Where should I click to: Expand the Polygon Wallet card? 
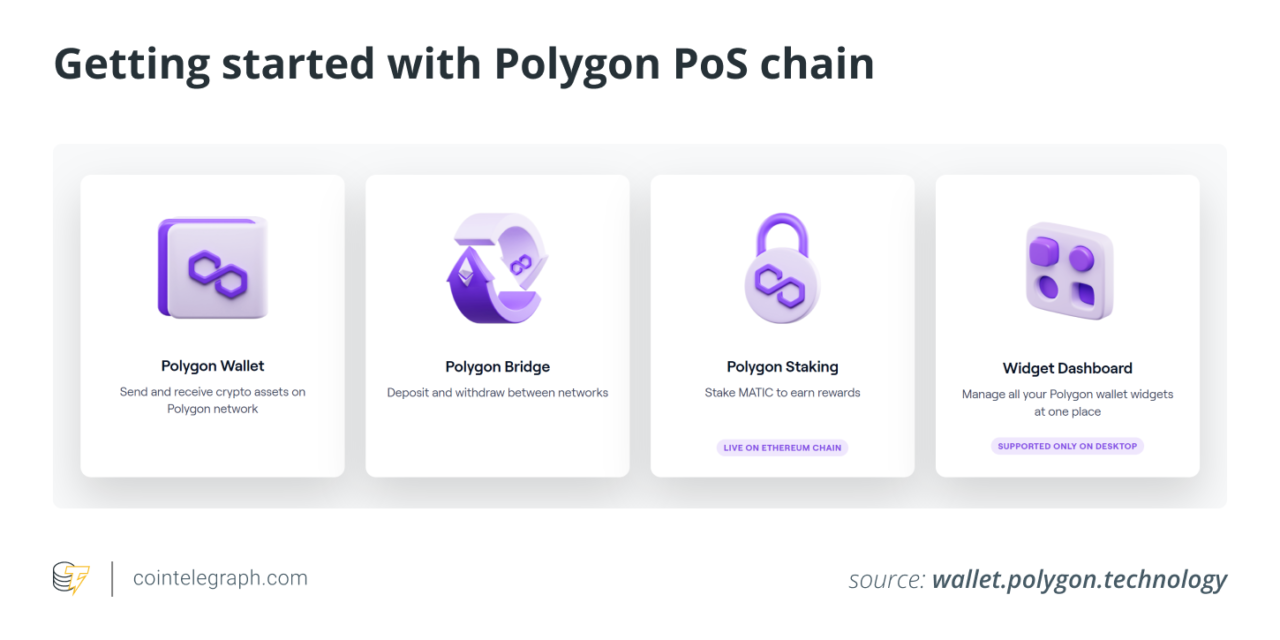pos(212,325)
